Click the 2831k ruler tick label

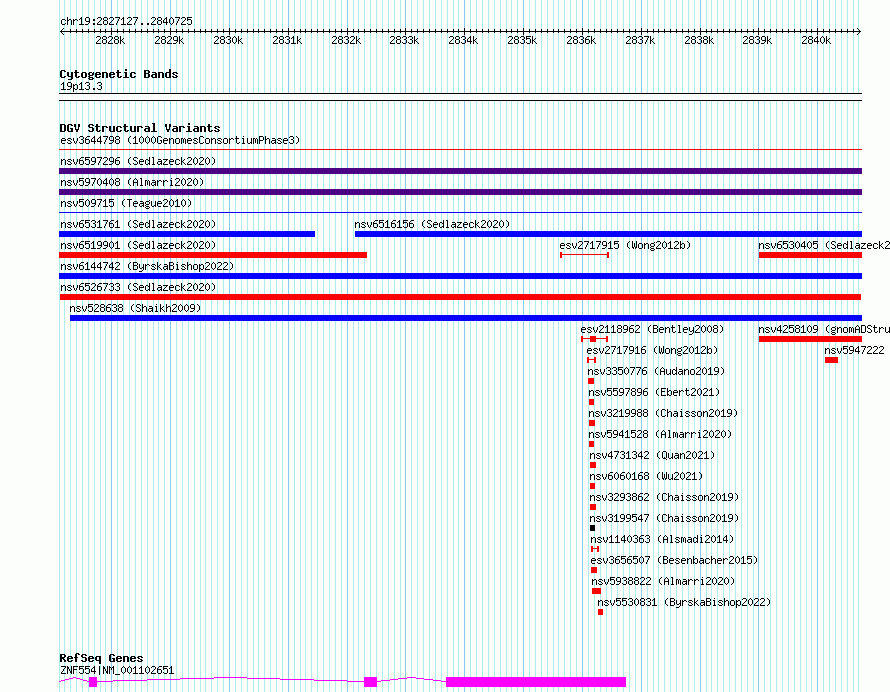(287, 40)
